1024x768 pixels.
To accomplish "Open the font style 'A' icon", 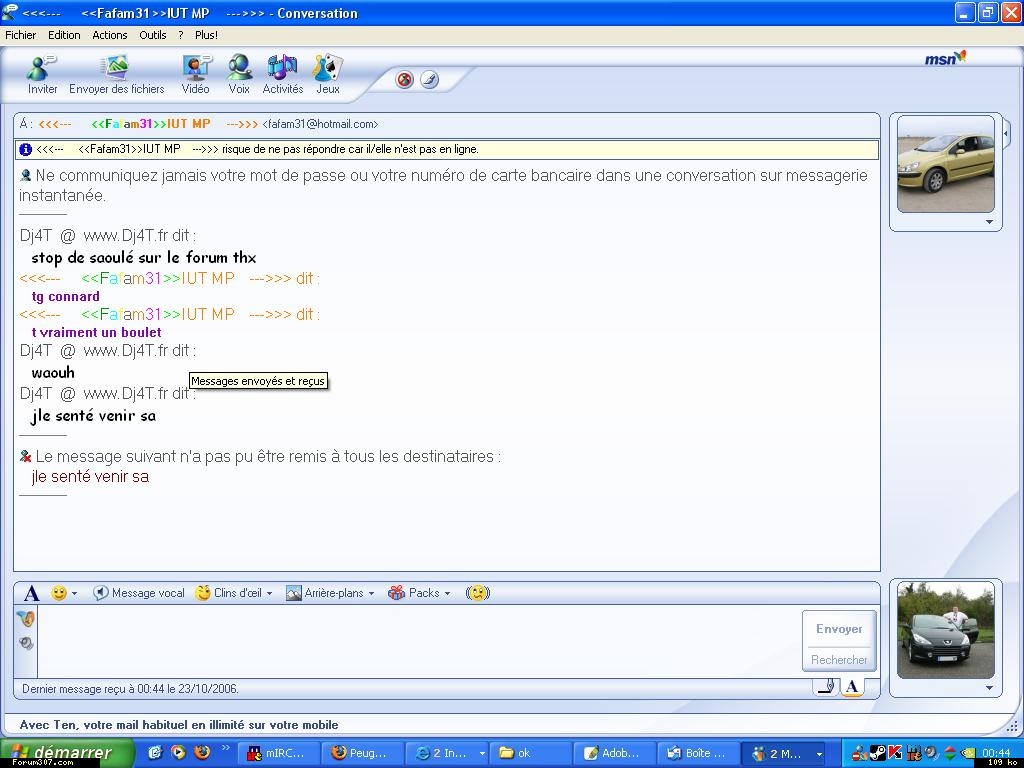I will (31, 593).
